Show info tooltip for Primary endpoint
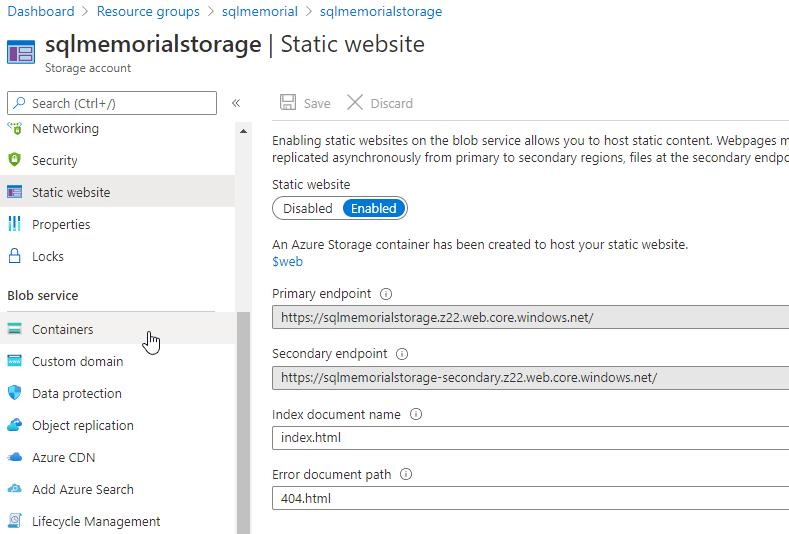Viewport: 789px width, 534px height. [x=386, y=294]
